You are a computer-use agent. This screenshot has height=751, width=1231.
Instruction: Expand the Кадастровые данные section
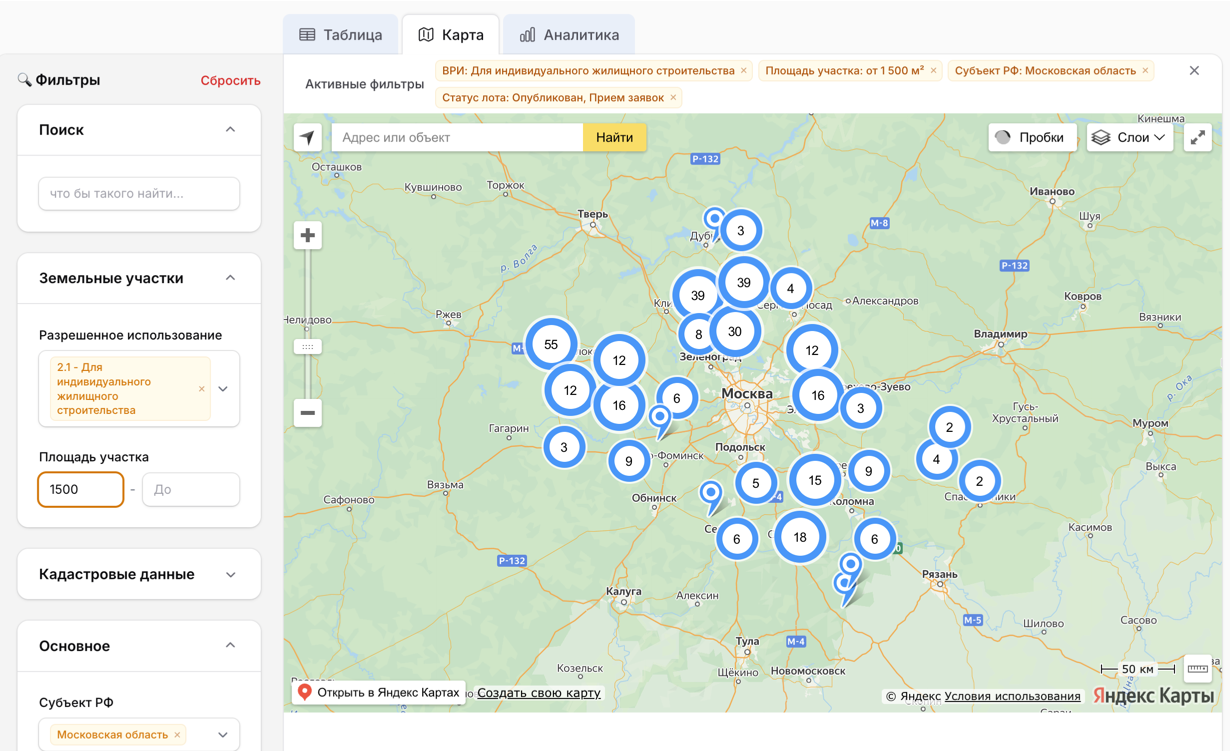[230, 575]
